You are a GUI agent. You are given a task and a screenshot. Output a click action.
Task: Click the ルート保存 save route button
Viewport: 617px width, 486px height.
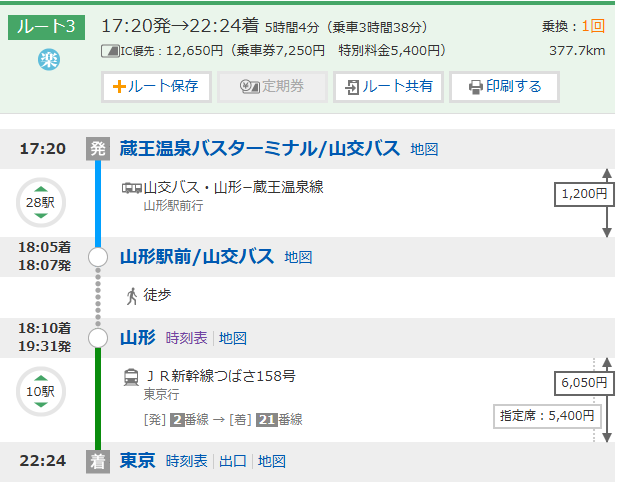coord(156,86)
